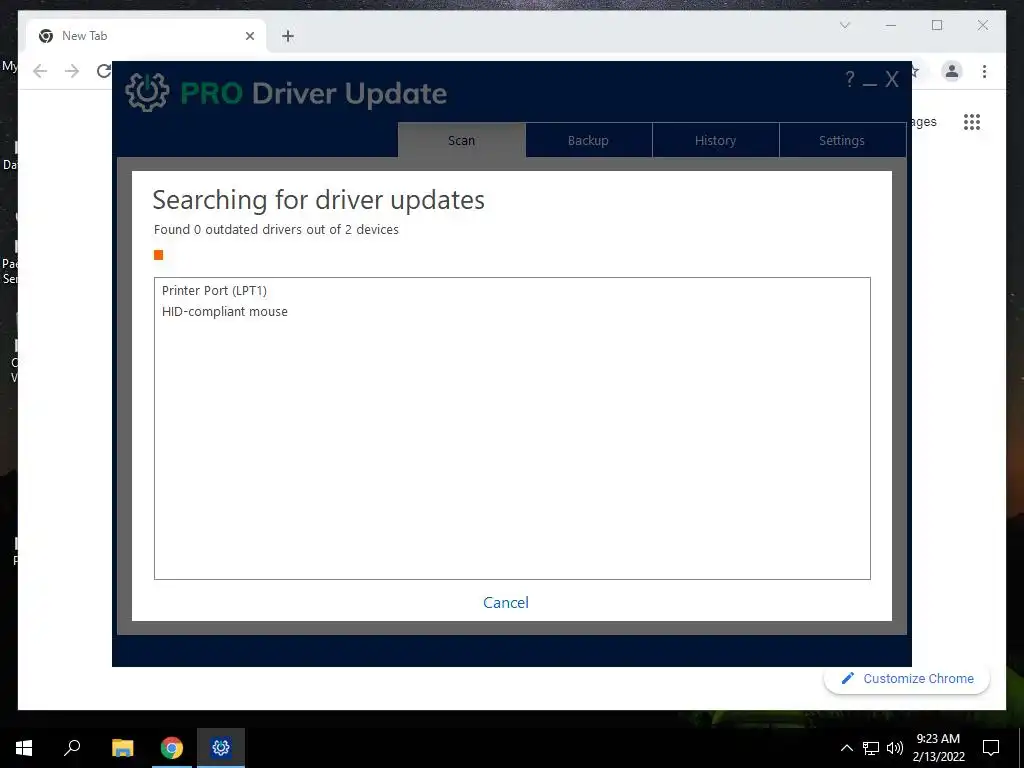
Task: Select Printer Port (LPT1) in device list
Action: [214, 291]
